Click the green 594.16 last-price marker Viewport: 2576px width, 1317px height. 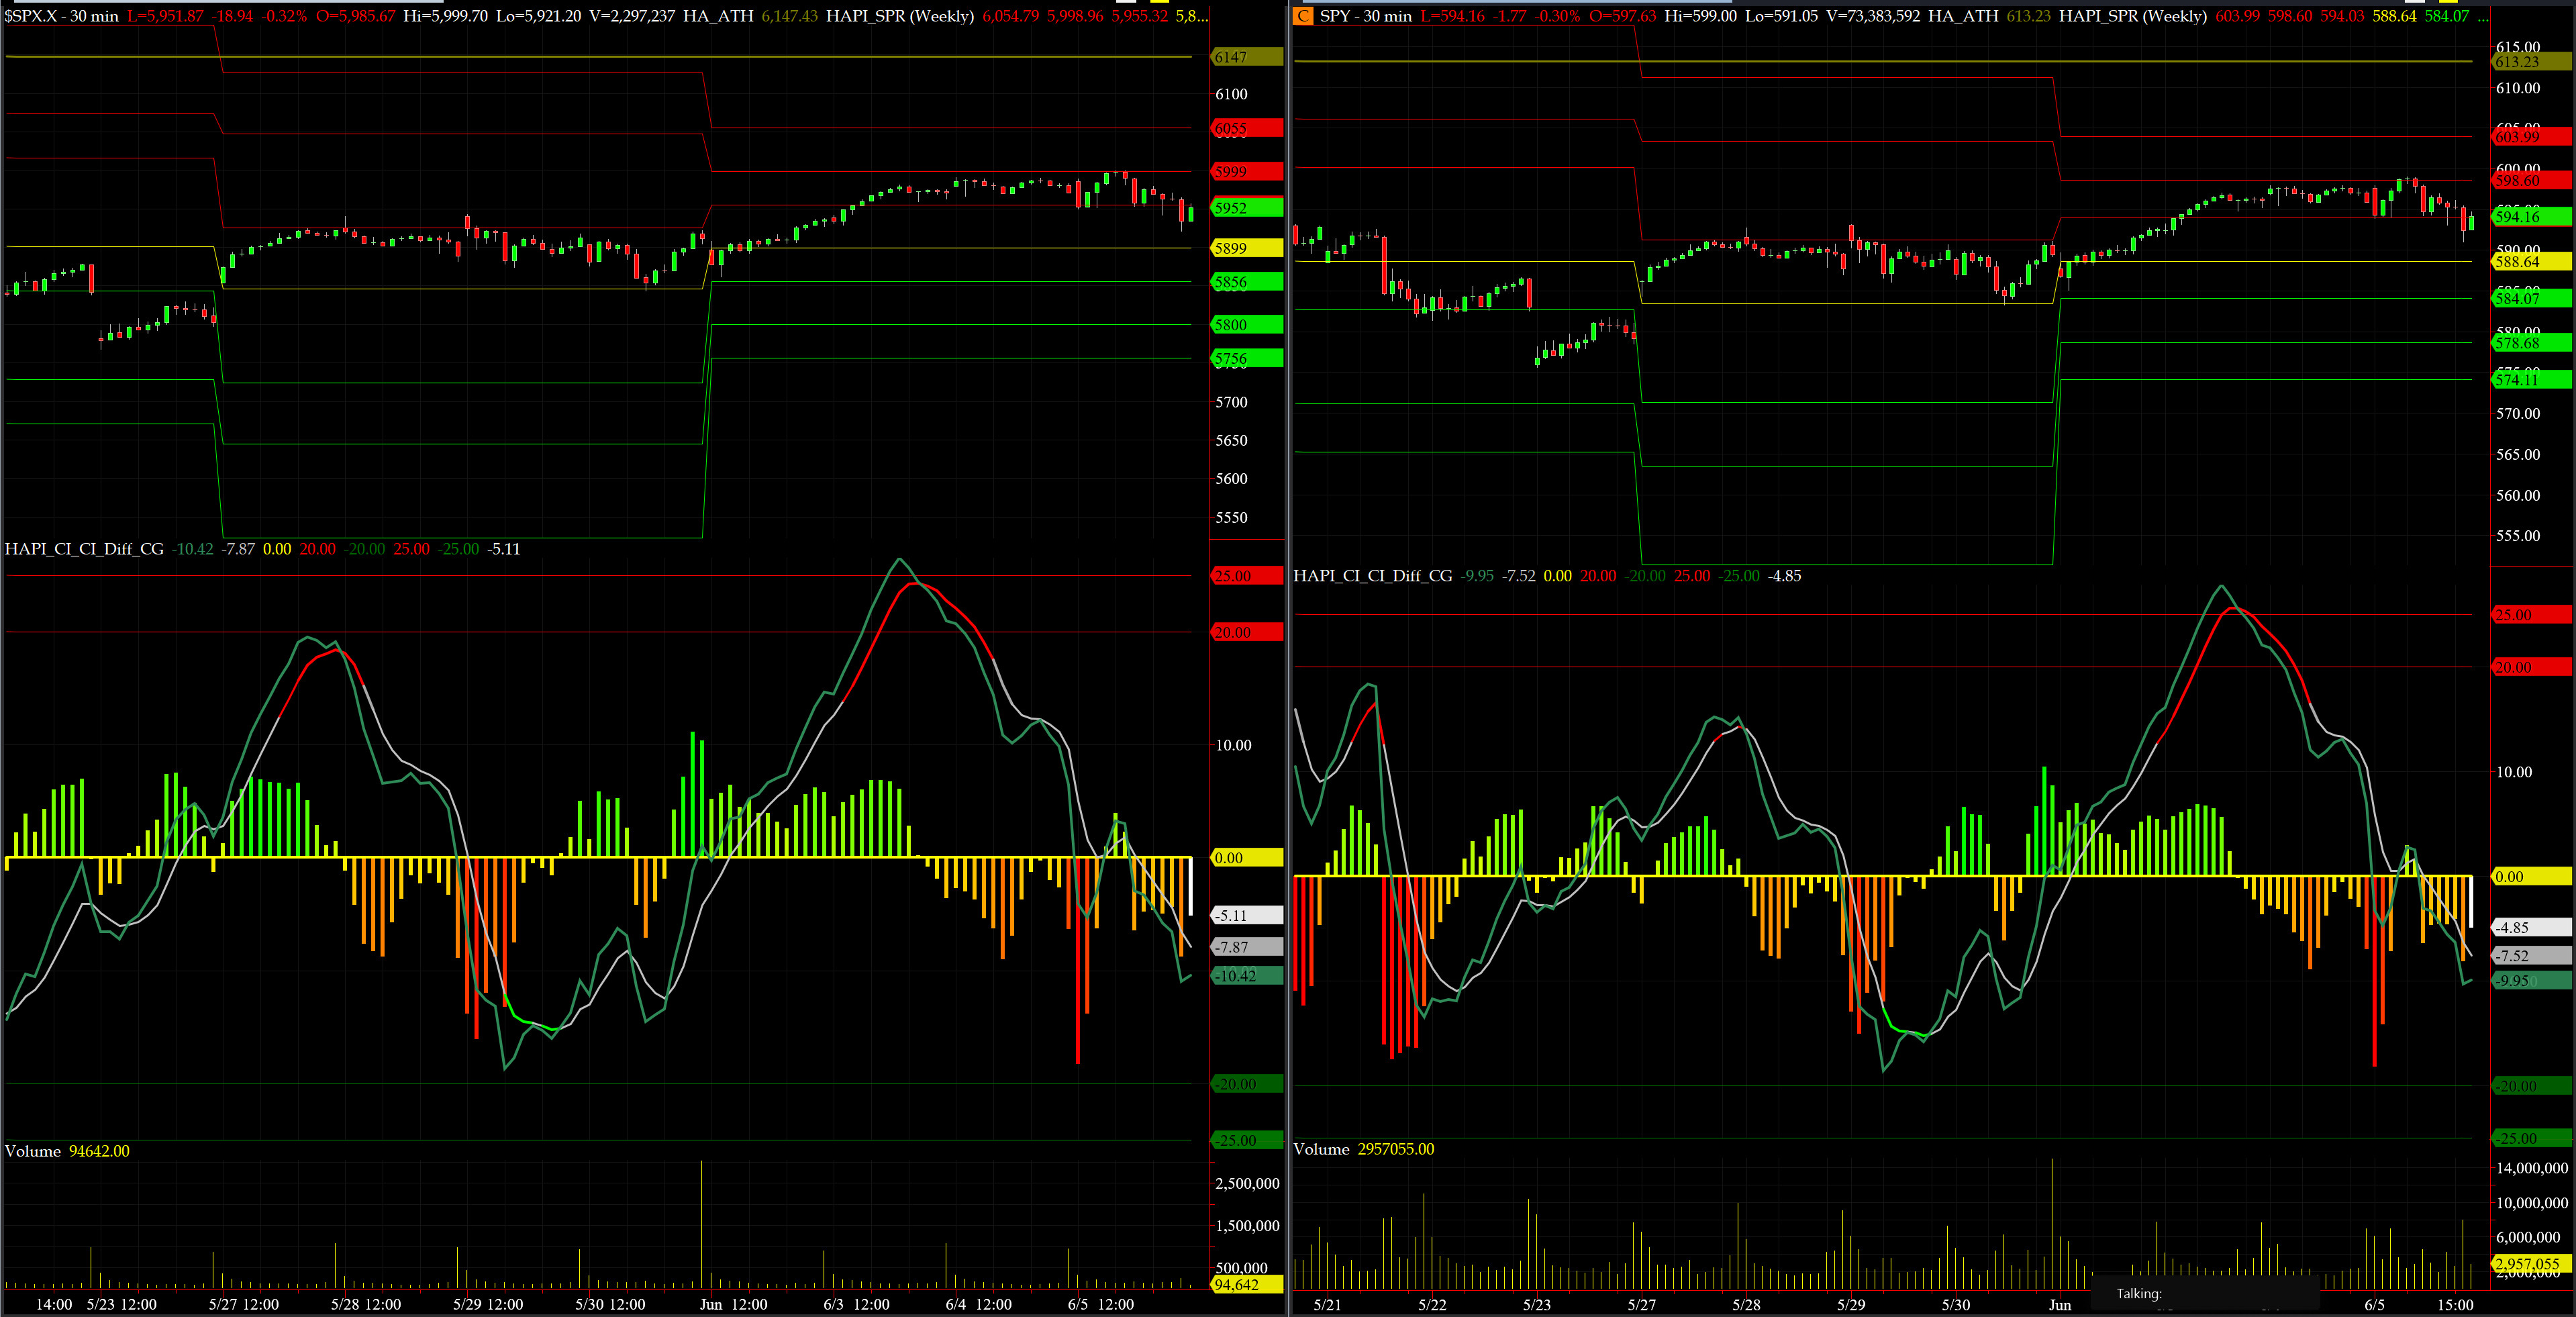click(2530, 216)
